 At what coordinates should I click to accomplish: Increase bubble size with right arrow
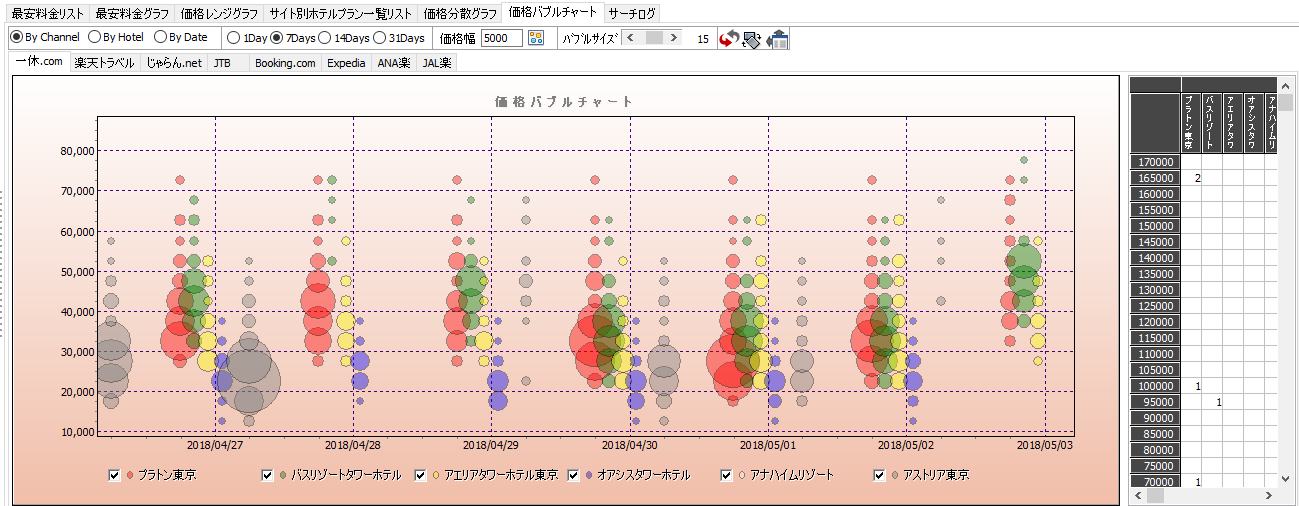point(675,38)
